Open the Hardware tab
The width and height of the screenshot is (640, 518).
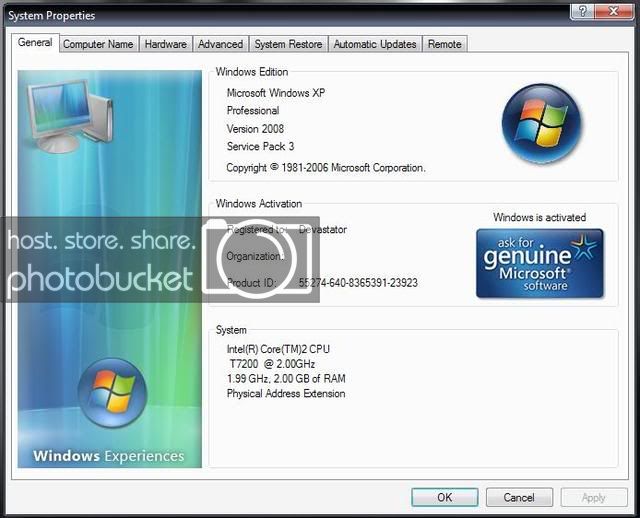(x=166, y=44)
